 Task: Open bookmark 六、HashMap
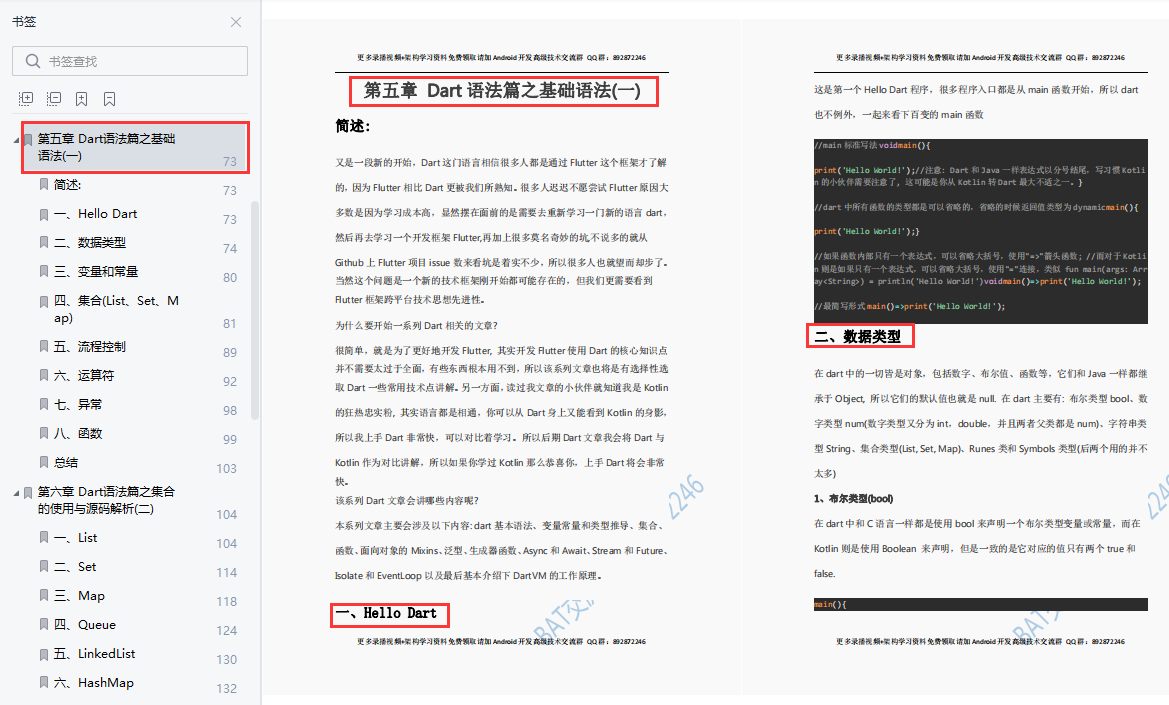93,683
